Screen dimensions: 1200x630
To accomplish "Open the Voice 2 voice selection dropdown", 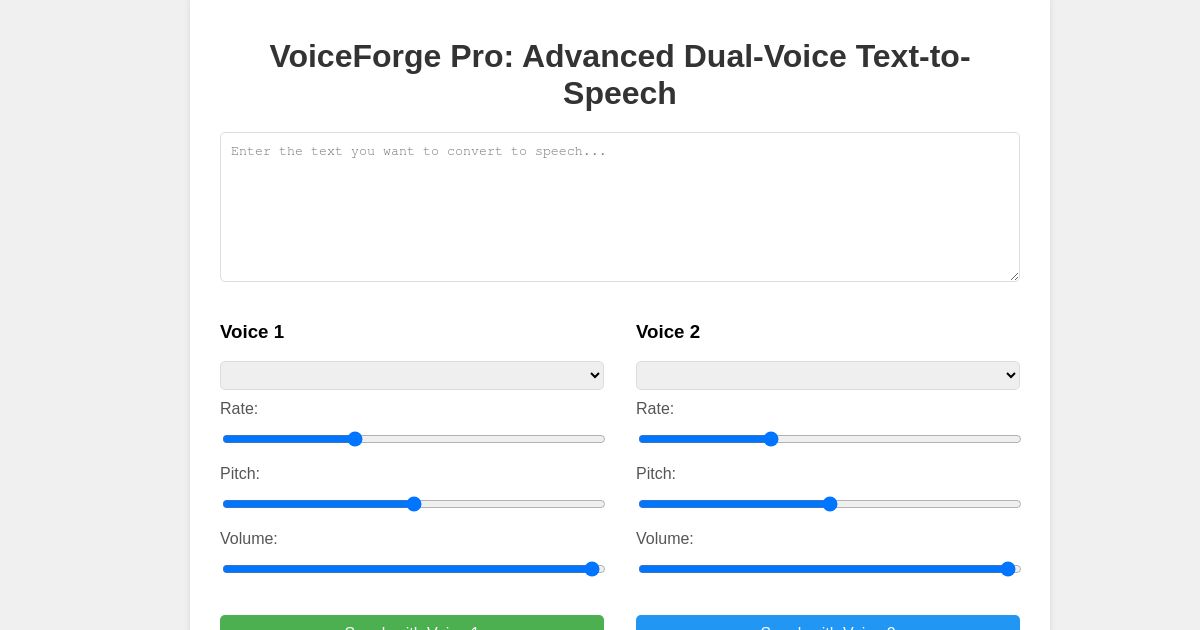I will (828, 375).
